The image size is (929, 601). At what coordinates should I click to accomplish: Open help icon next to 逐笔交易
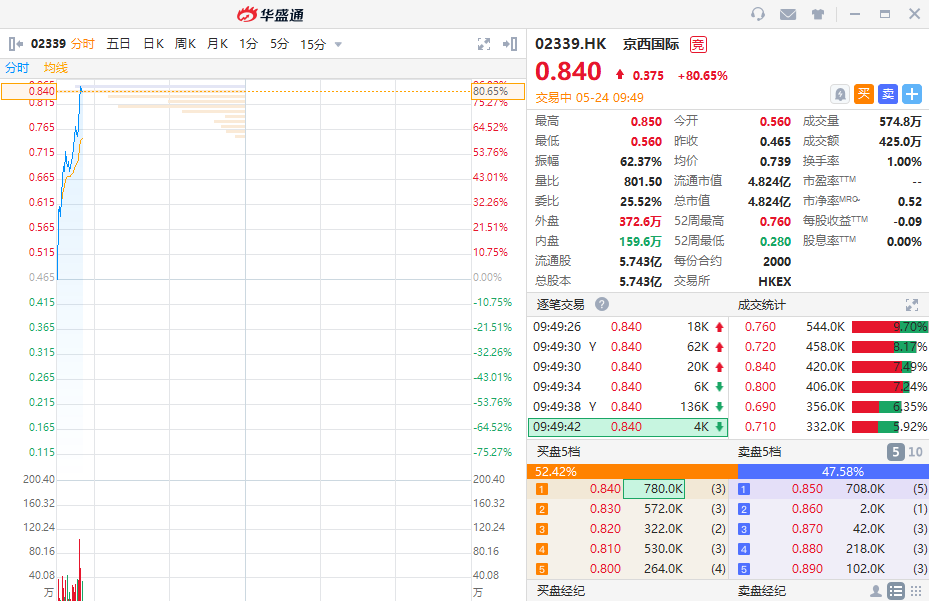tap(602, 305)
